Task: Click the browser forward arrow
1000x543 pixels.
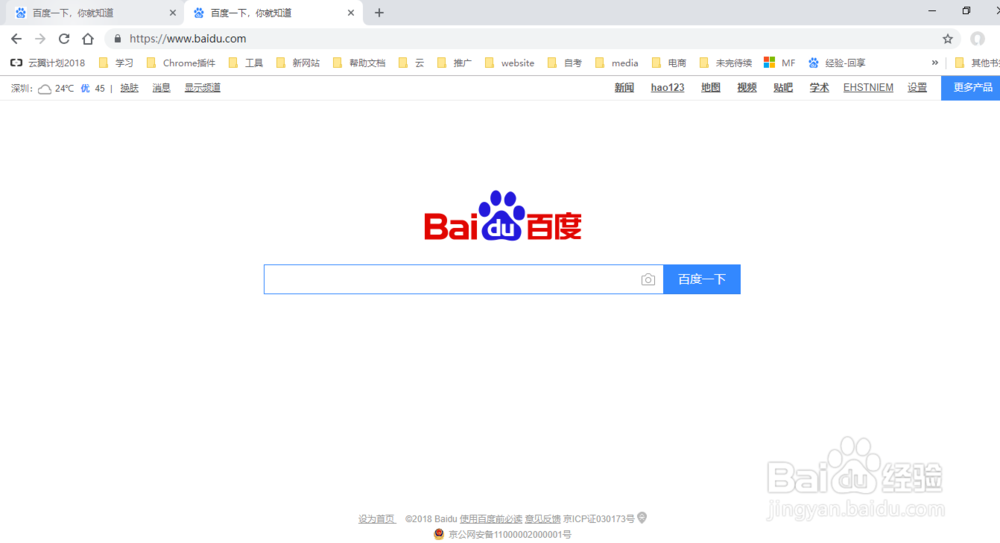Action: (40, 39)
